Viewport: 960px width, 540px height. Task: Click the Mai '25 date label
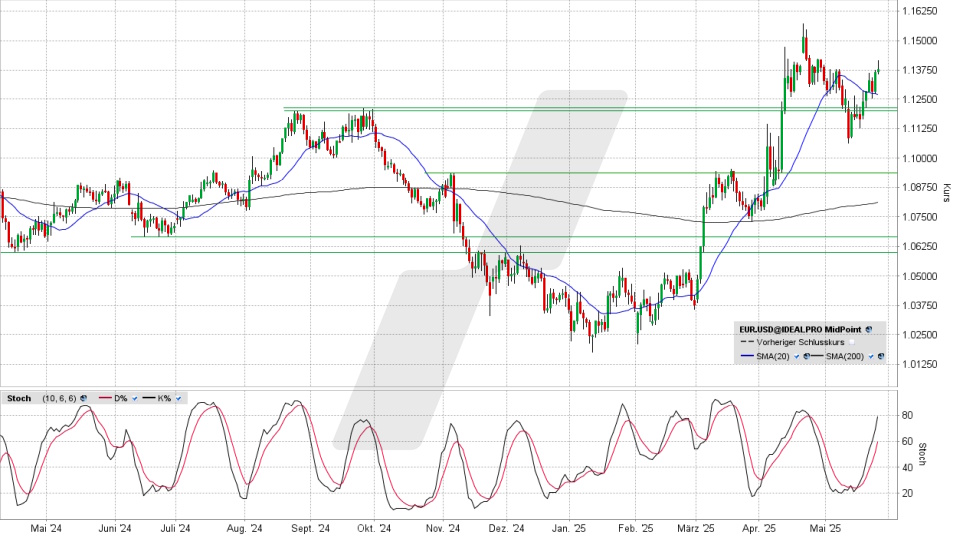click(825, 528)
